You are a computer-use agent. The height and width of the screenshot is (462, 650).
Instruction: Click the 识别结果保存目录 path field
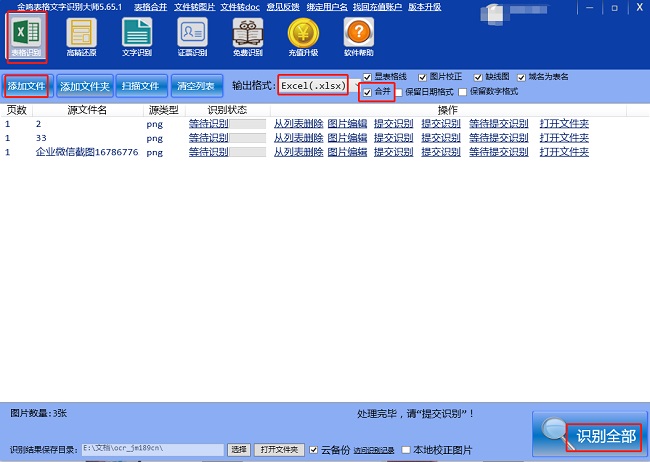pyautogui.click(x=153, y=450)
